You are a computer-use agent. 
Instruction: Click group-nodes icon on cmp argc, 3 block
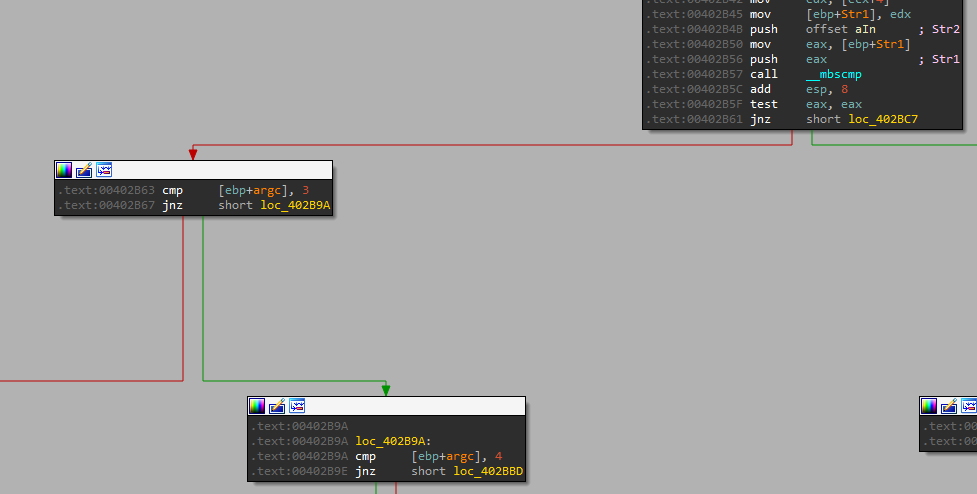click(x=104, y=170)
